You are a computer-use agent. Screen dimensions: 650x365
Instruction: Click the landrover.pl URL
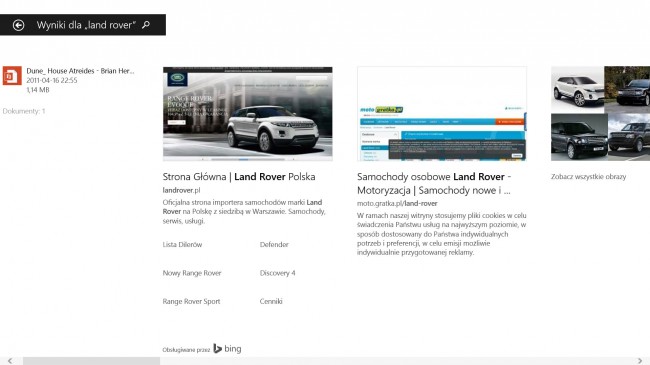[181, 190]
